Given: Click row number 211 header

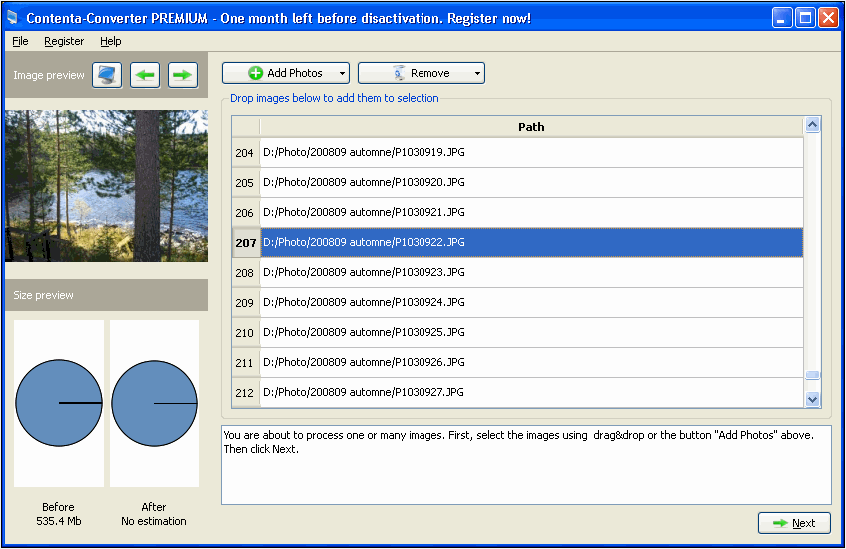Looking at the screenshot, I should click(245, 362).
